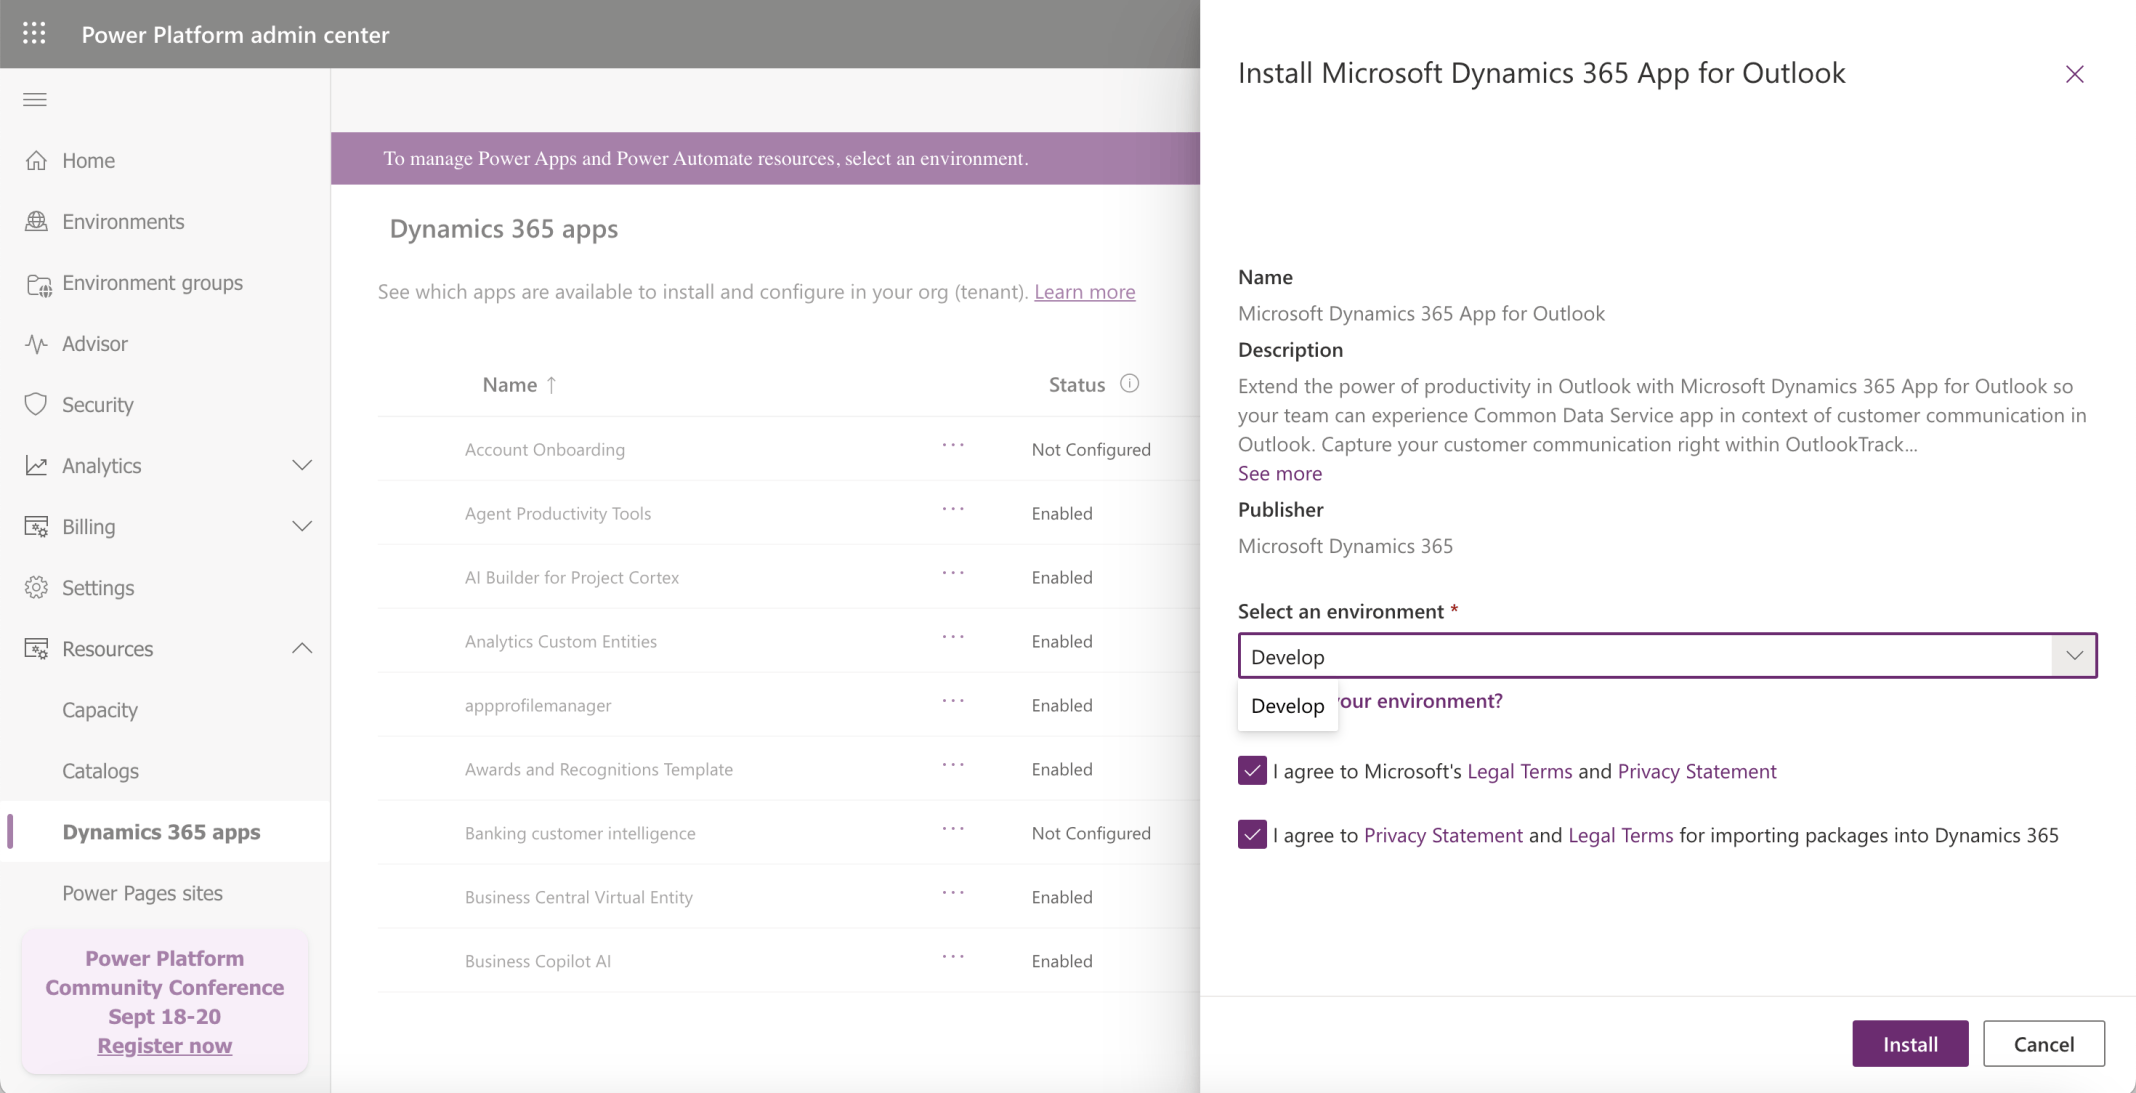
Task: Collapse the hamburger navigation menu
Action: (35, 99)
